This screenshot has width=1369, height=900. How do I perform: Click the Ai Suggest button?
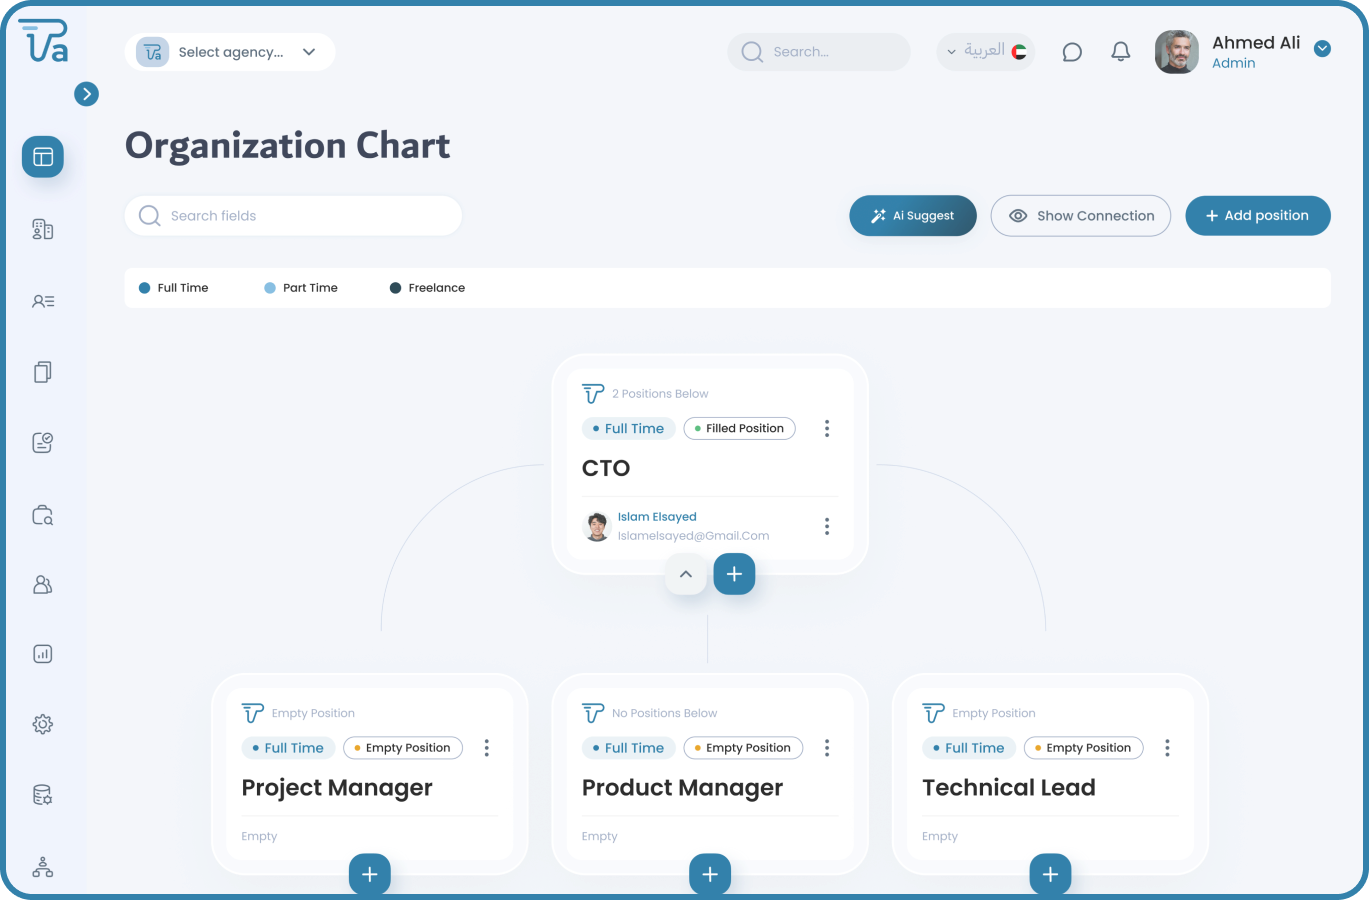pos(912,216)
